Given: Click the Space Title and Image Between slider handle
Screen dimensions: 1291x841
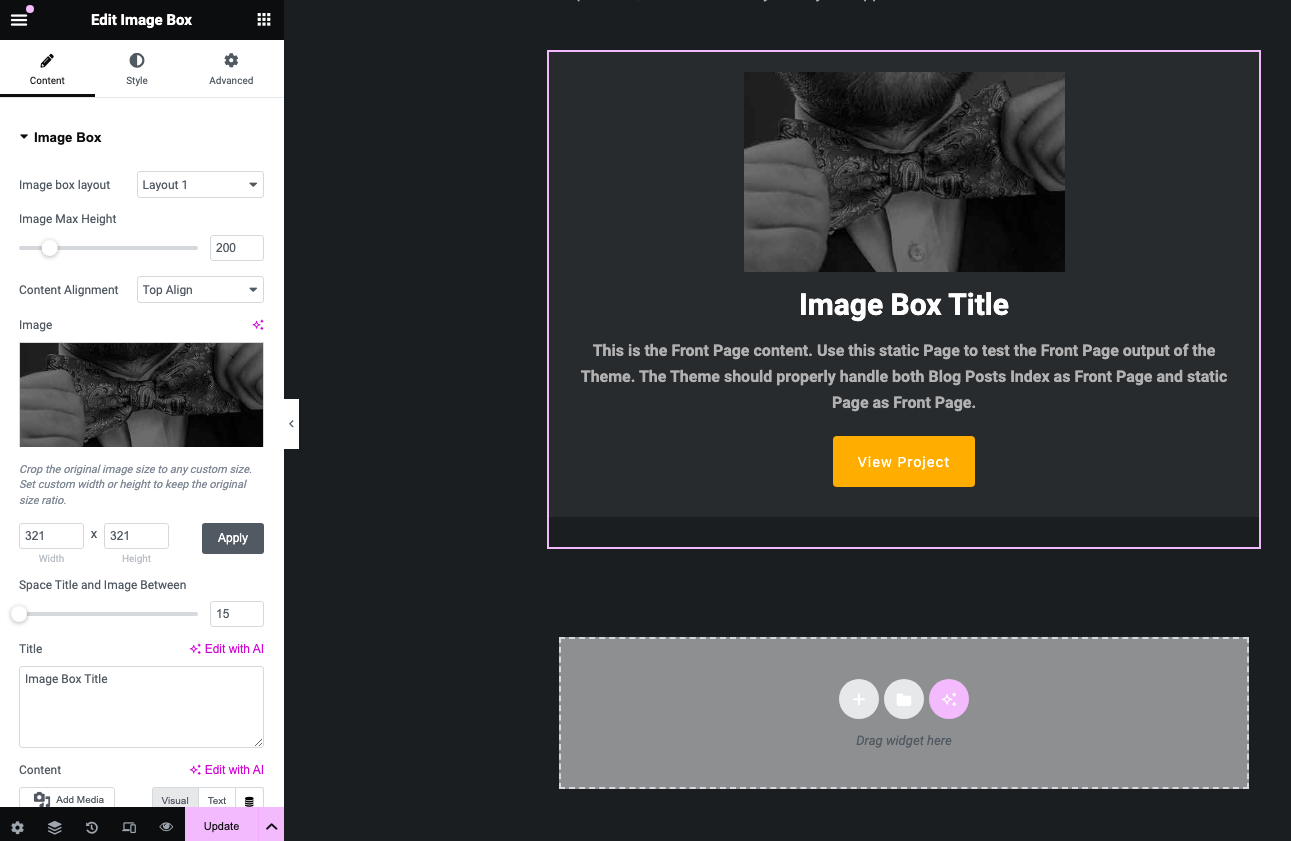Looking at the screenshot, I should pyautogui.click(x=19, y=614).
